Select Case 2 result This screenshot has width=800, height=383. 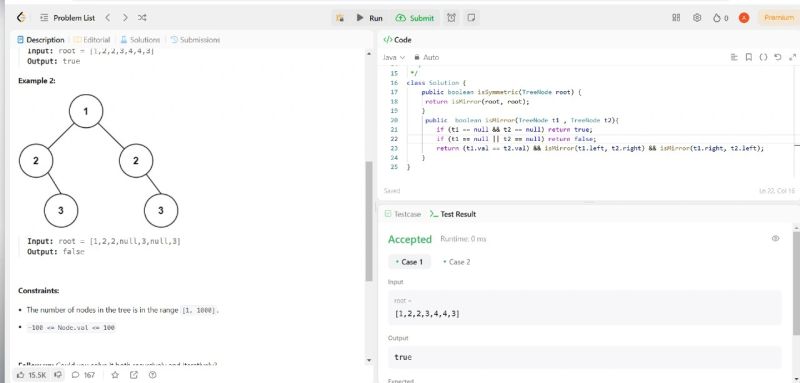pos(457,262)
